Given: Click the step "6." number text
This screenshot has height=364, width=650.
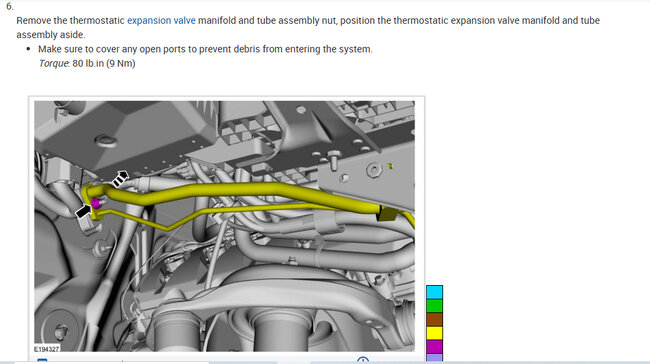Looking at the screenshot, I should (10, 7).
